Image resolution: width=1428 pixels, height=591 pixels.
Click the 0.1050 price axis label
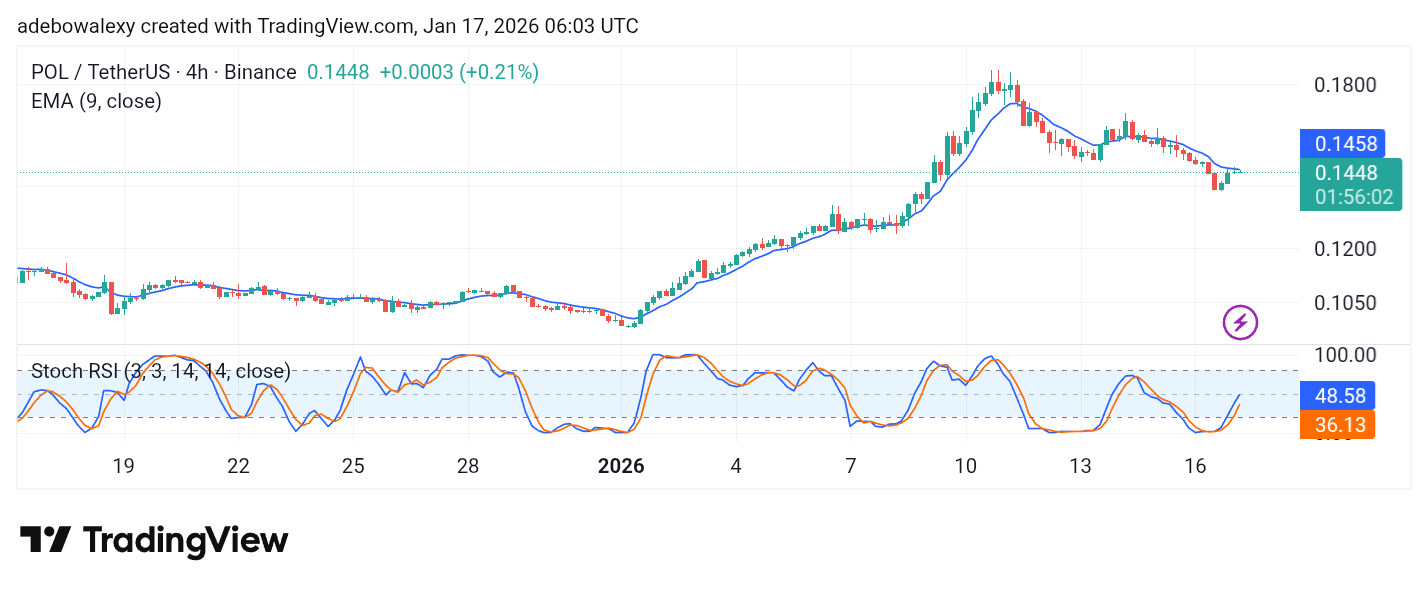point(1345,303)
